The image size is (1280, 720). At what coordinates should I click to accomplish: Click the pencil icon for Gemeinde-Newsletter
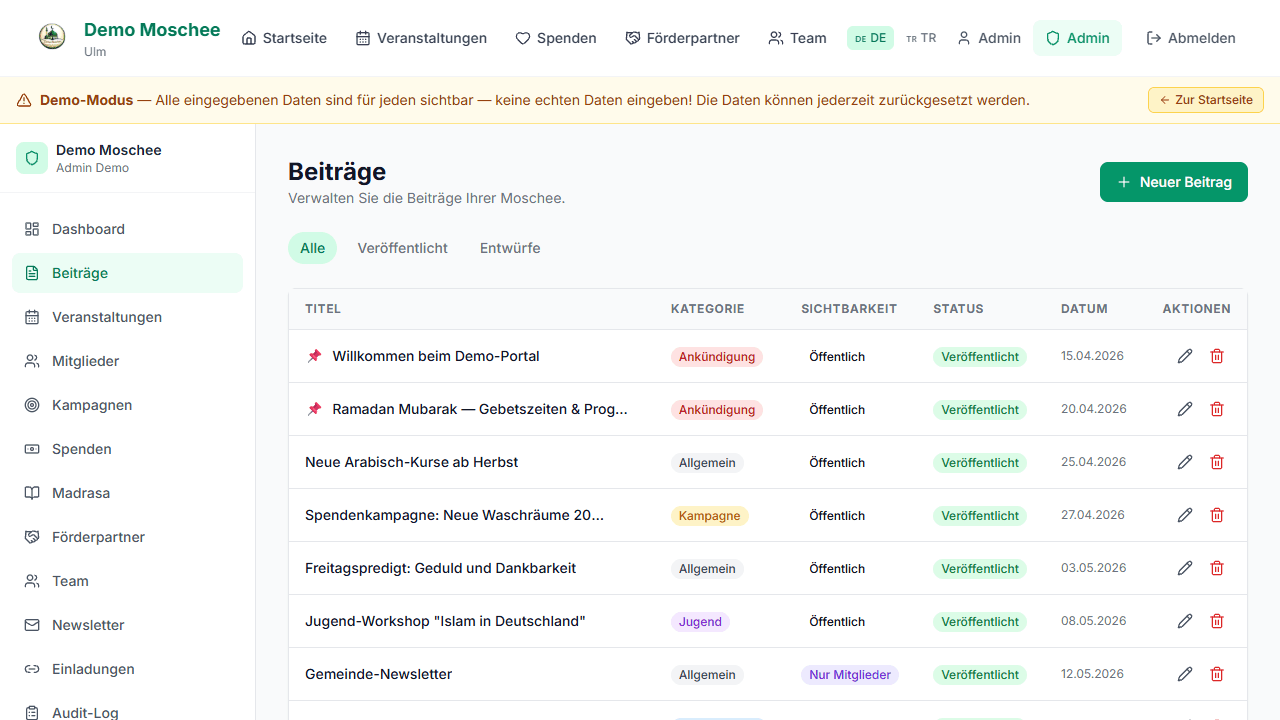pyautogui.click(x=1185, y=674)
